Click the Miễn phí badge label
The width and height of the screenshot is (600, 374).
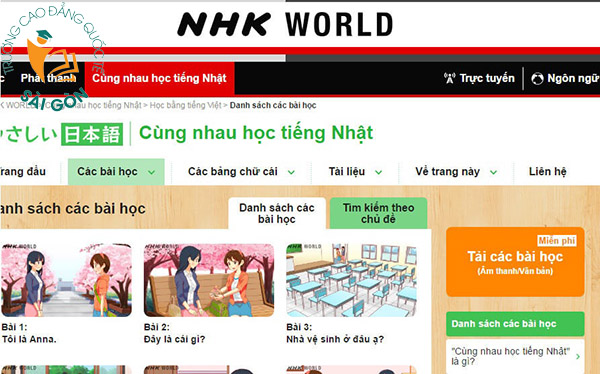[556, 241]
